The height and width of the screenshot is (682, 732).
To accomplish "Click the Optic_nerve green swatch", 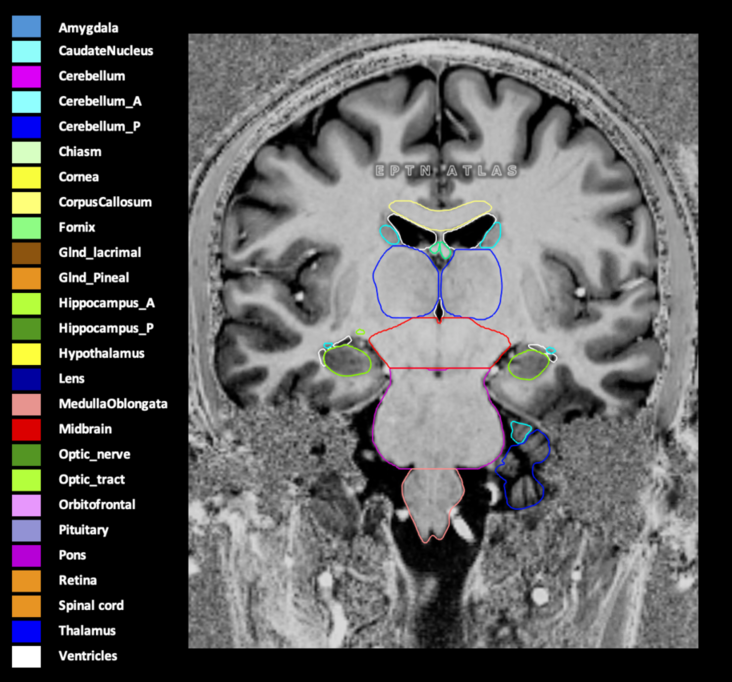I will 26,455.
